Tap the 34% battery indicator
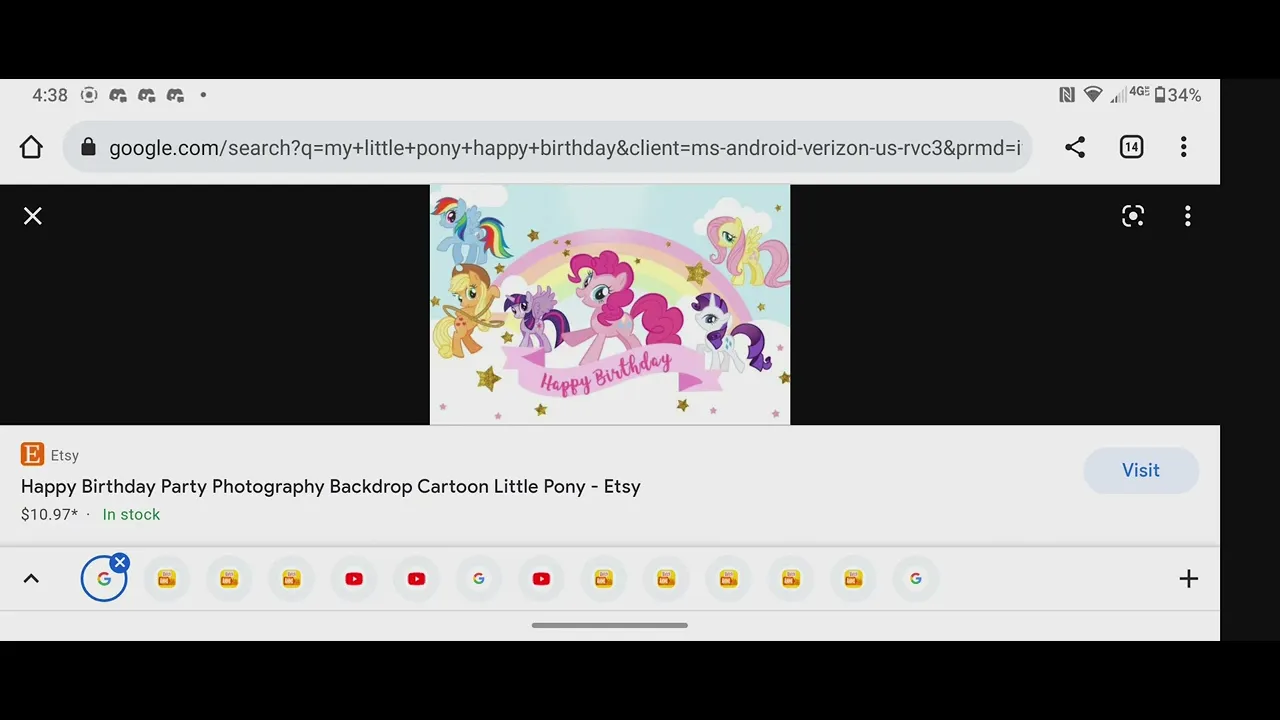Image resolution: width=1280 pixels, height=720 pixels. (1178, 95)
